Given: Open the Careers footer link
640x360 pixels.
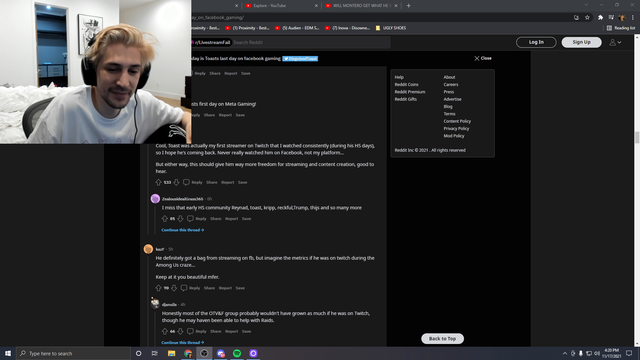Looking at the screenshot, I should 451,84.
